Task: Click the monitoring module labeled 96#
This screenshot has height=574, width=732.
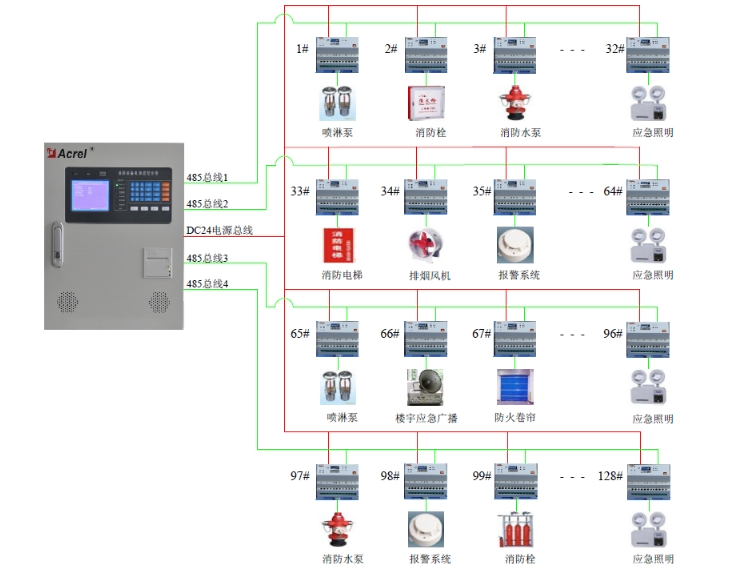Action: pyautogui.click(x=648, y=340)
